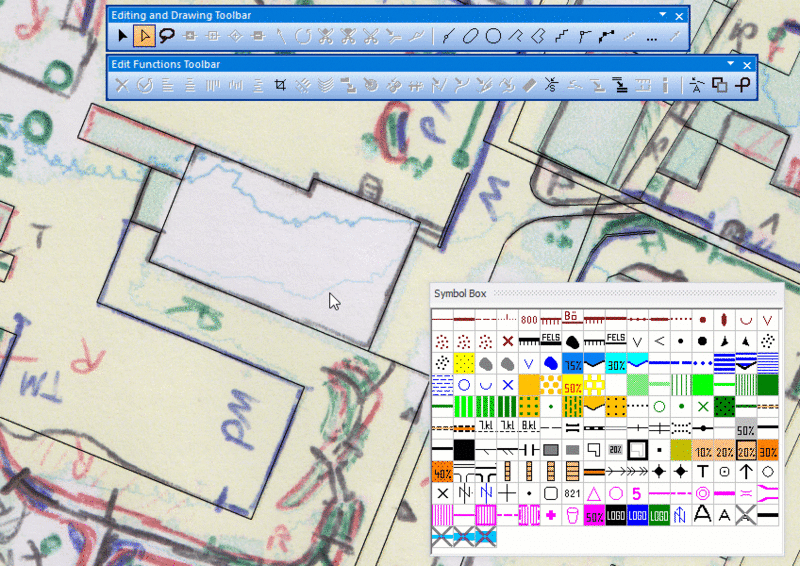Select the '8.kl' path symbol

click(529, 427)
